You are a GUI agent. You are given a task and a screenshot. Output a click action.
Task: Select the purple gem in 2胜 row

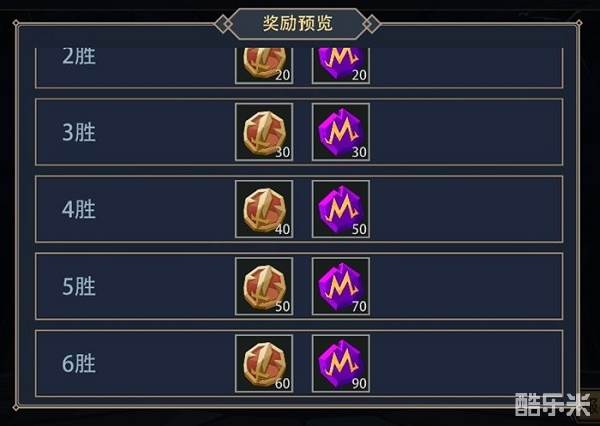[x=341, y=66]
